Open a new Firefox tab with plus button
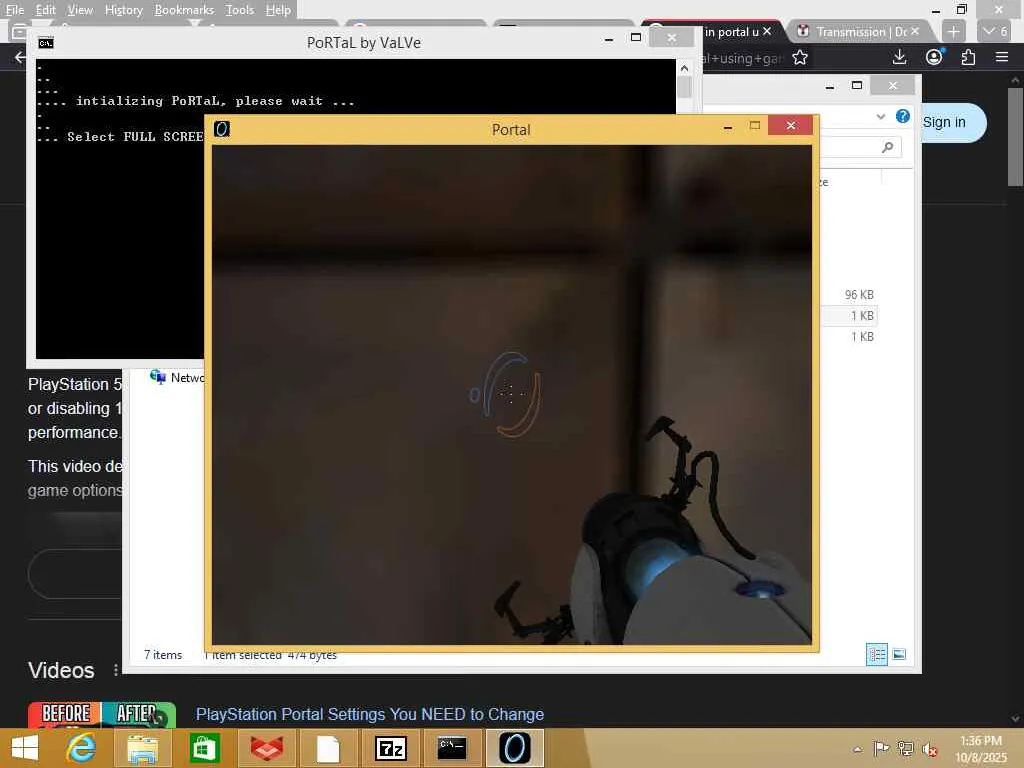 pos(953,31)
